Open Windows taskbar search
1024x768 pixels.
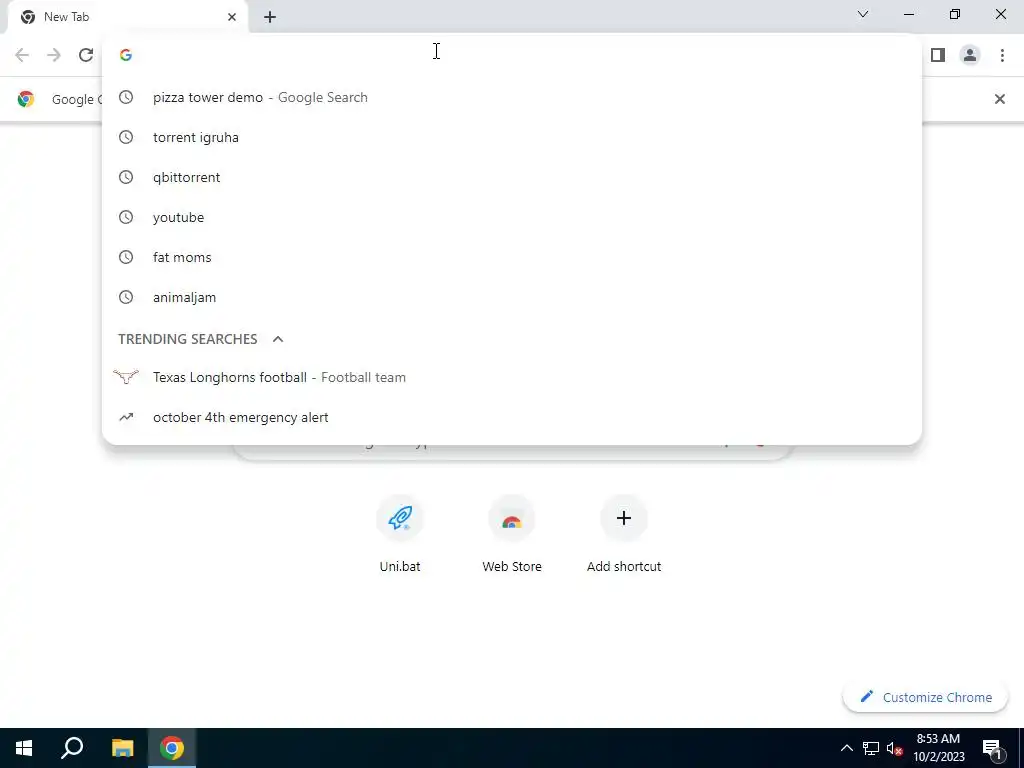point(72,748)
